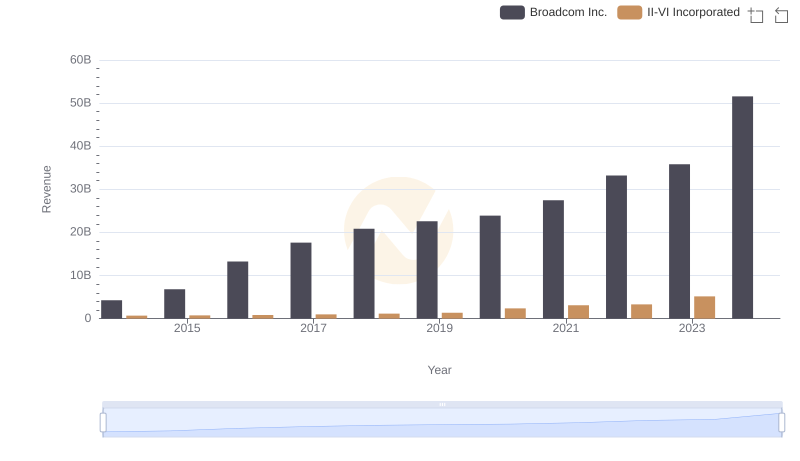Image resolution: width=800 pixels, height=461 pixels.
Task: Click the II-VI orange bar for 2023
Action: (x=705, y=308)
